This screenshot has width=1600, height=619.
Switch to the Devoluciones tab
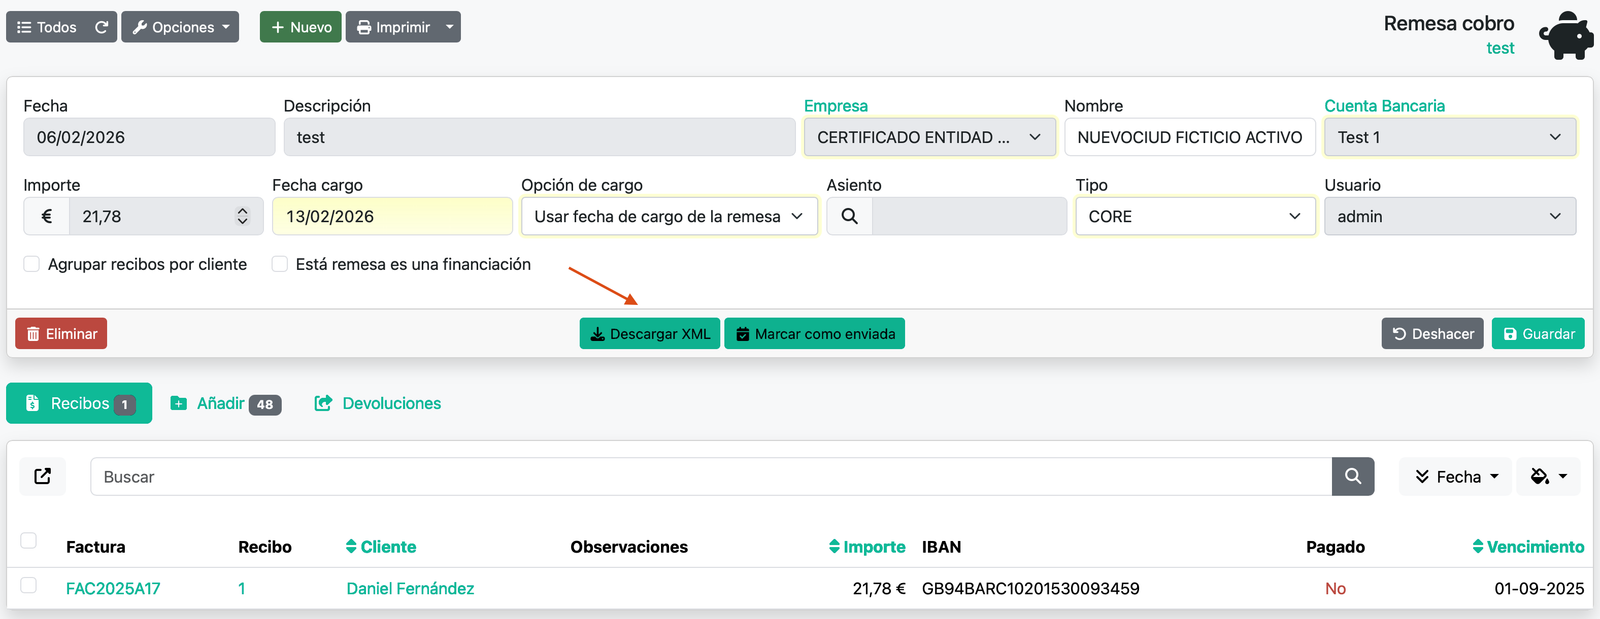[x=378, y=403]
